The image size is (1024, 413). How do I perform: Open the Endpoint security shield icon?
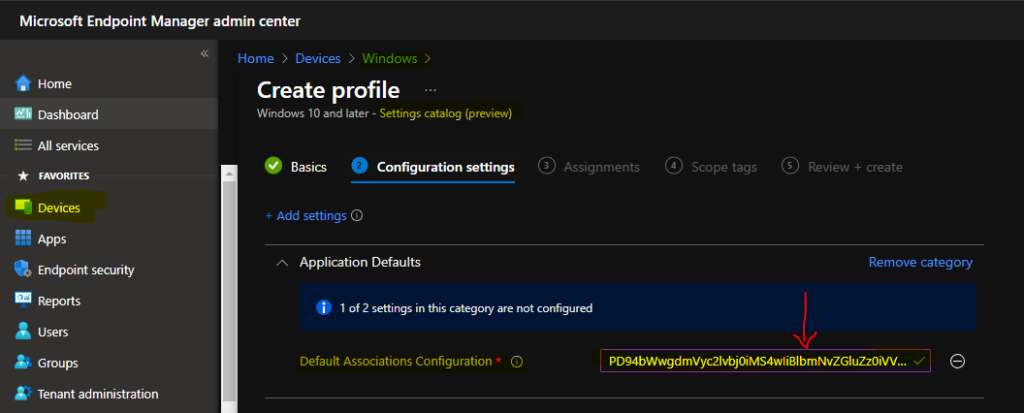click(x=23, y=269)
